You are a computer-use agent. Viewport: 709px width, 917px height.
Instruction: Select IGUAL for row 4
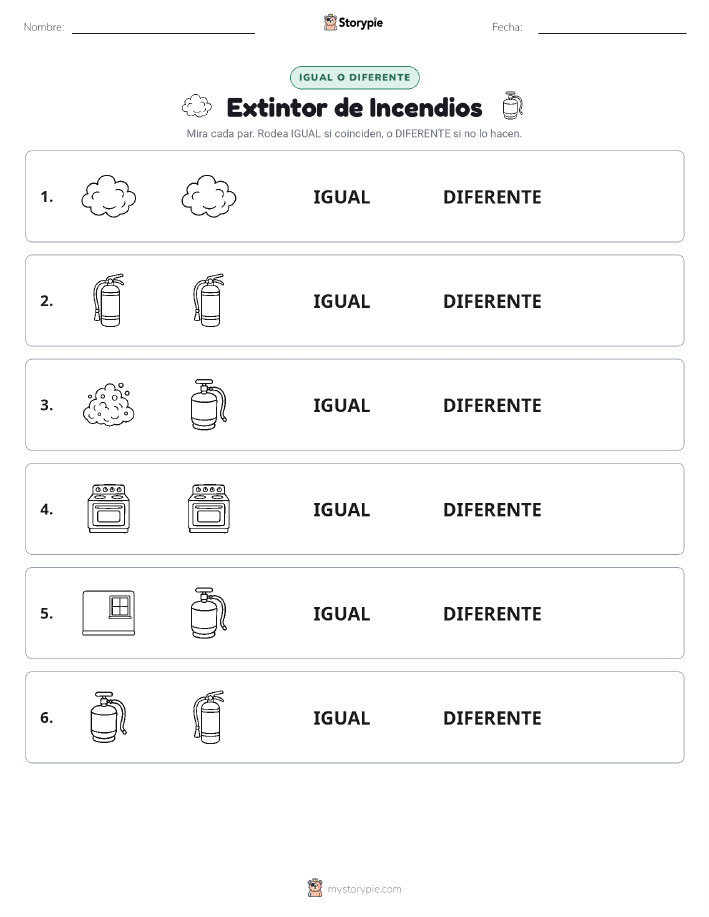tap(342, 509)
